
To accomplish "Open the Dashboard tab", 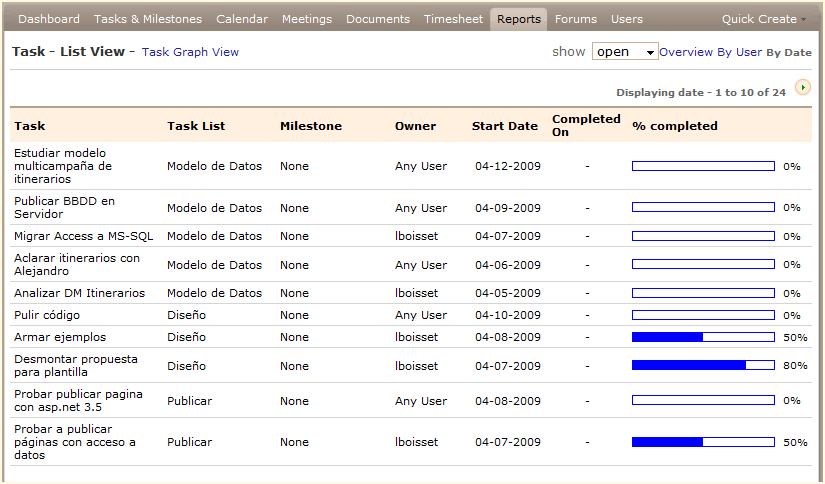I will pyautogui.click(x=49, y=19).
